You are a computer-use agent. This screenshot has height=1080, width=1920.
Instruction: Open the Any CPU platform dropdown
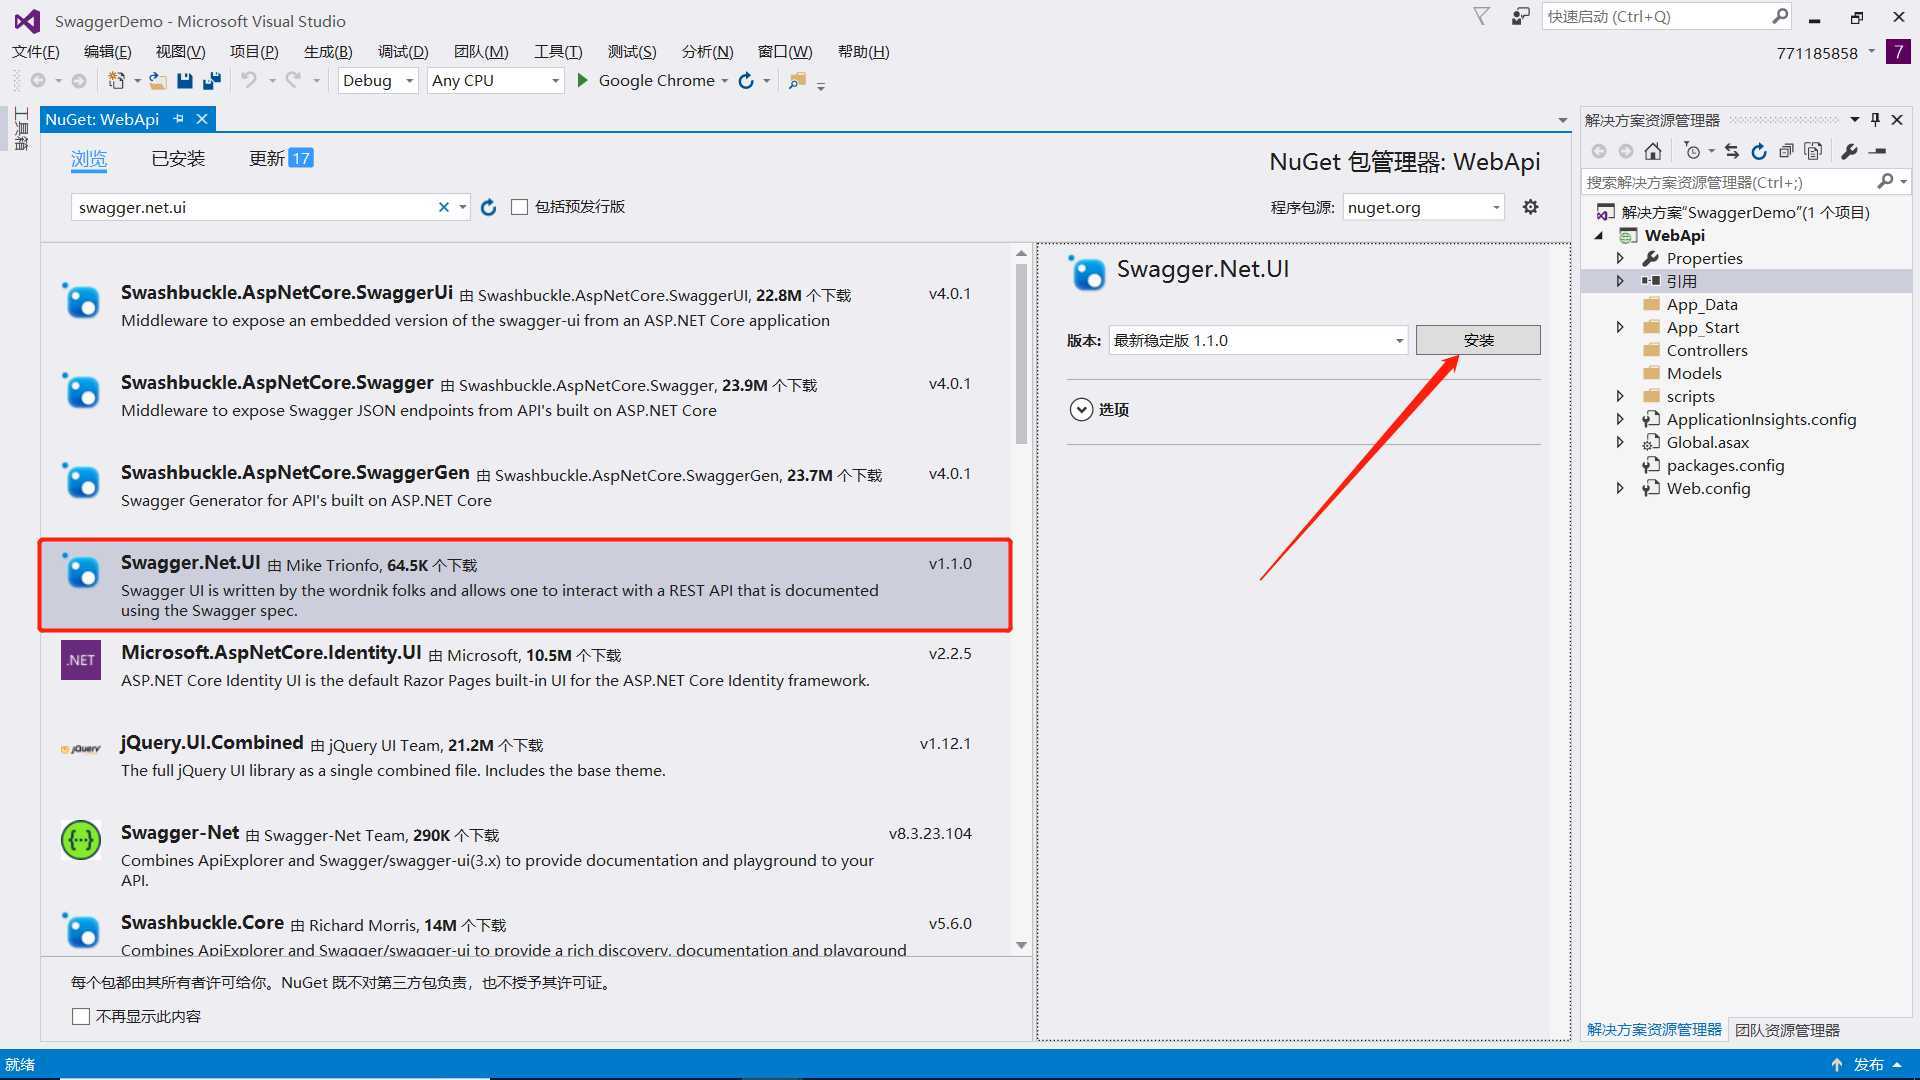click(495, 80)
